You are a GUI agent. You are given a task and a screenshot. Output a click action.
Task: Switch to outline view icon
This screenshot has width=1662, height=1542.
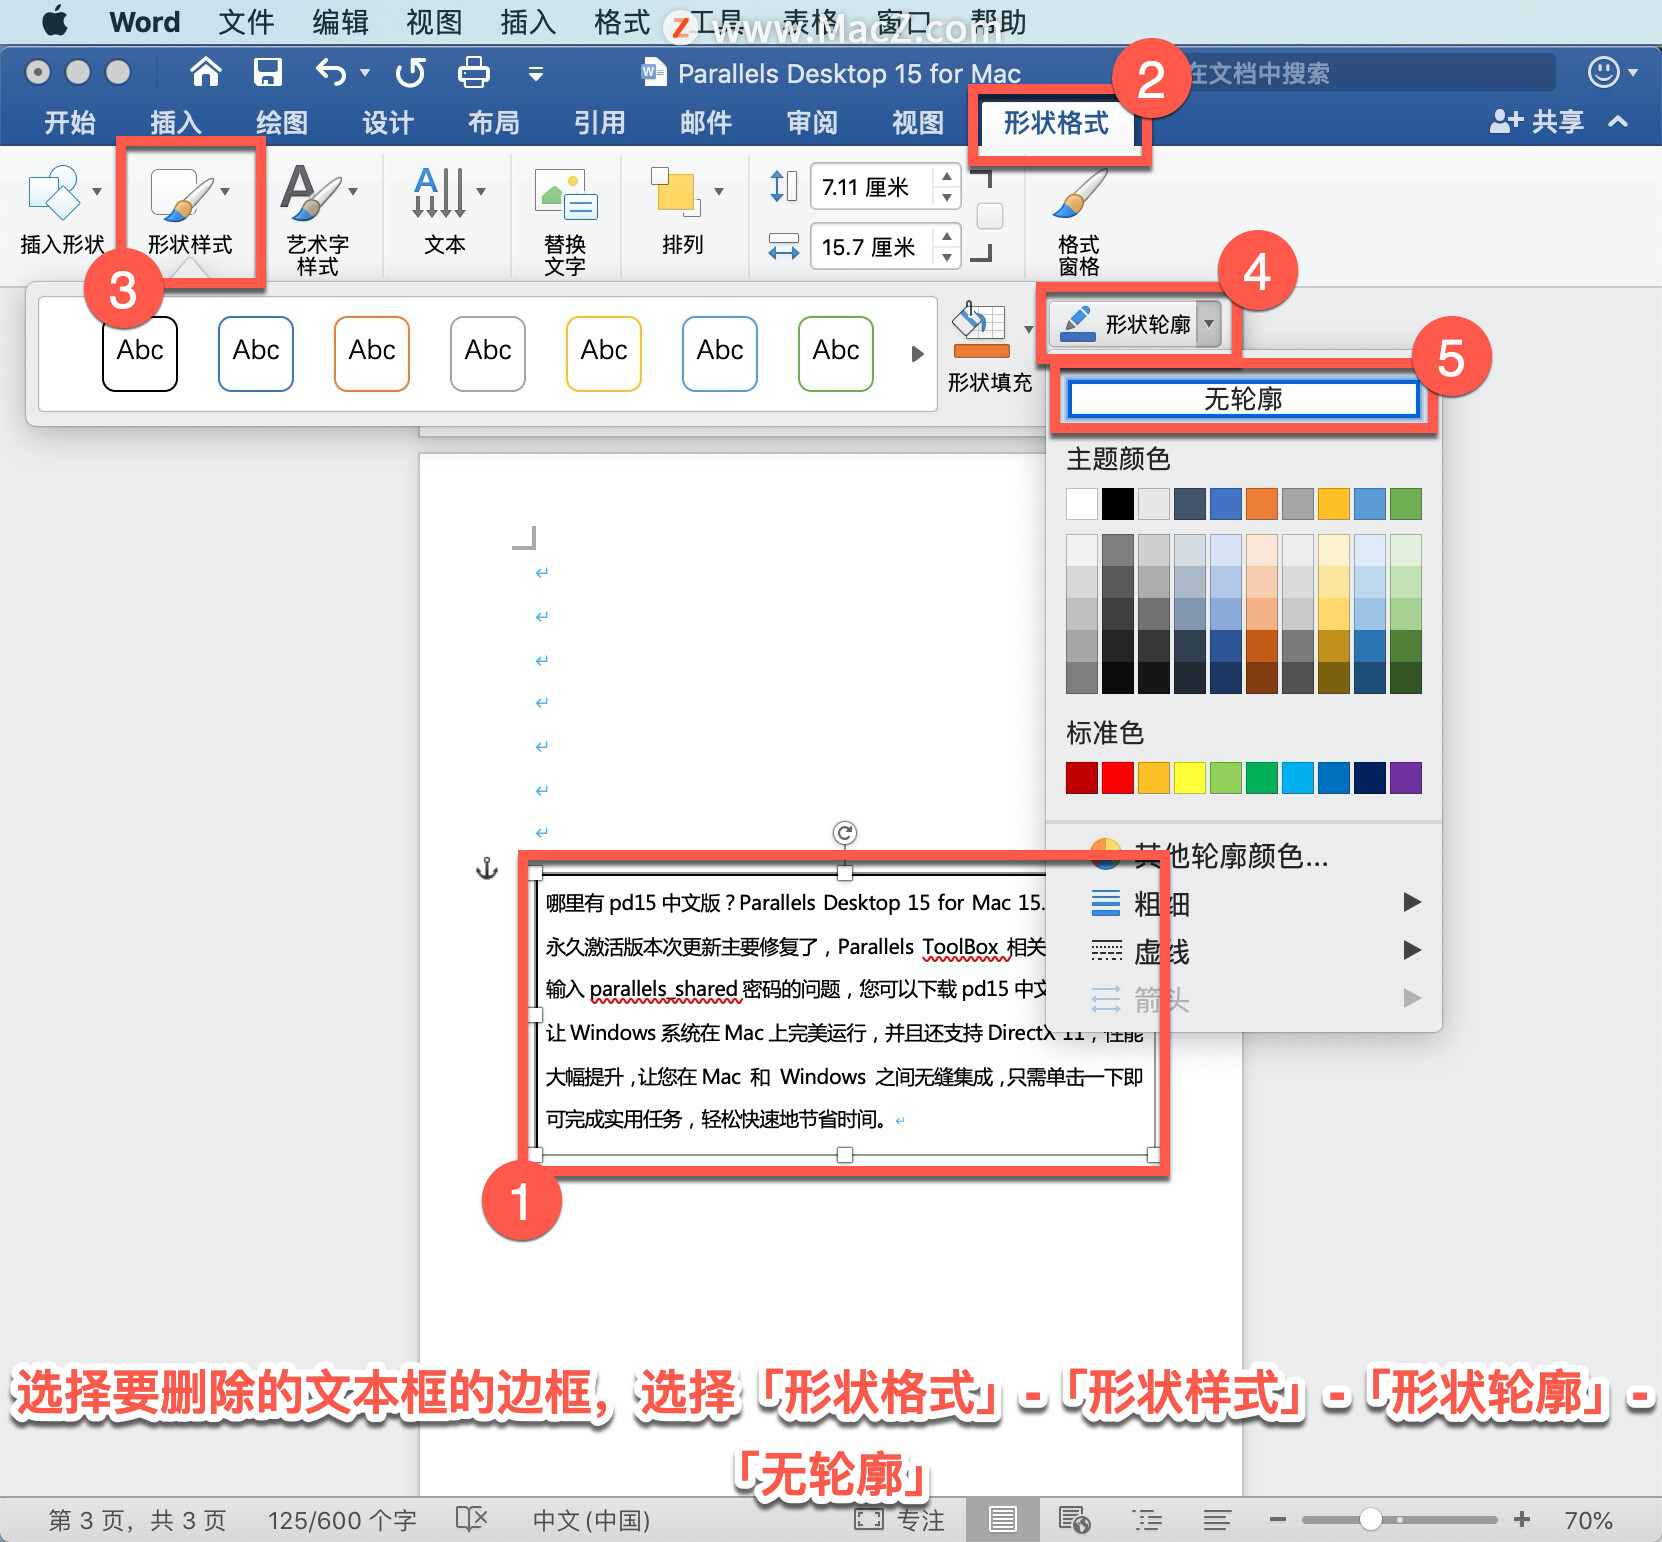pos(1146,1520)
